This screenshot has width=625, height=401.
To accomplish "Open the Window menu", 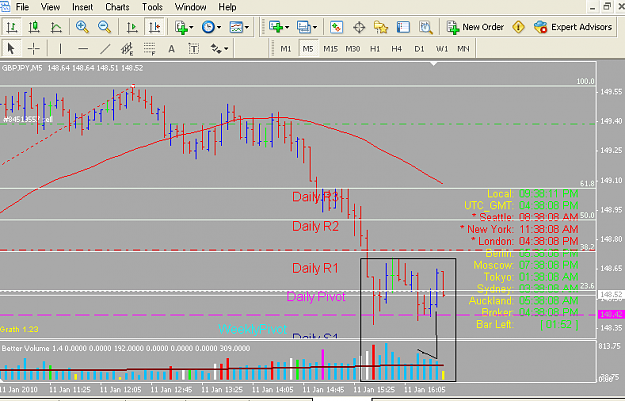I will (x=191, y=7).
